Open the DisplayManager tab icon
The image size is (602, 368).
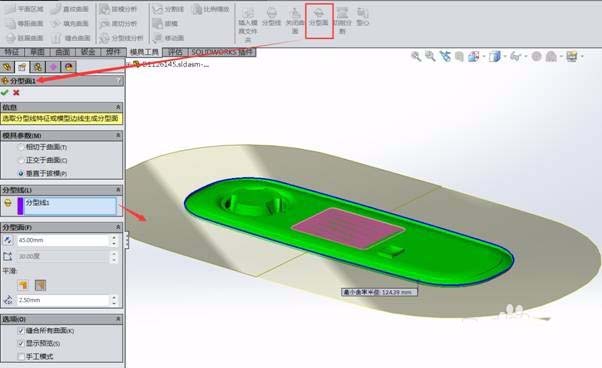tap(68, 67)
